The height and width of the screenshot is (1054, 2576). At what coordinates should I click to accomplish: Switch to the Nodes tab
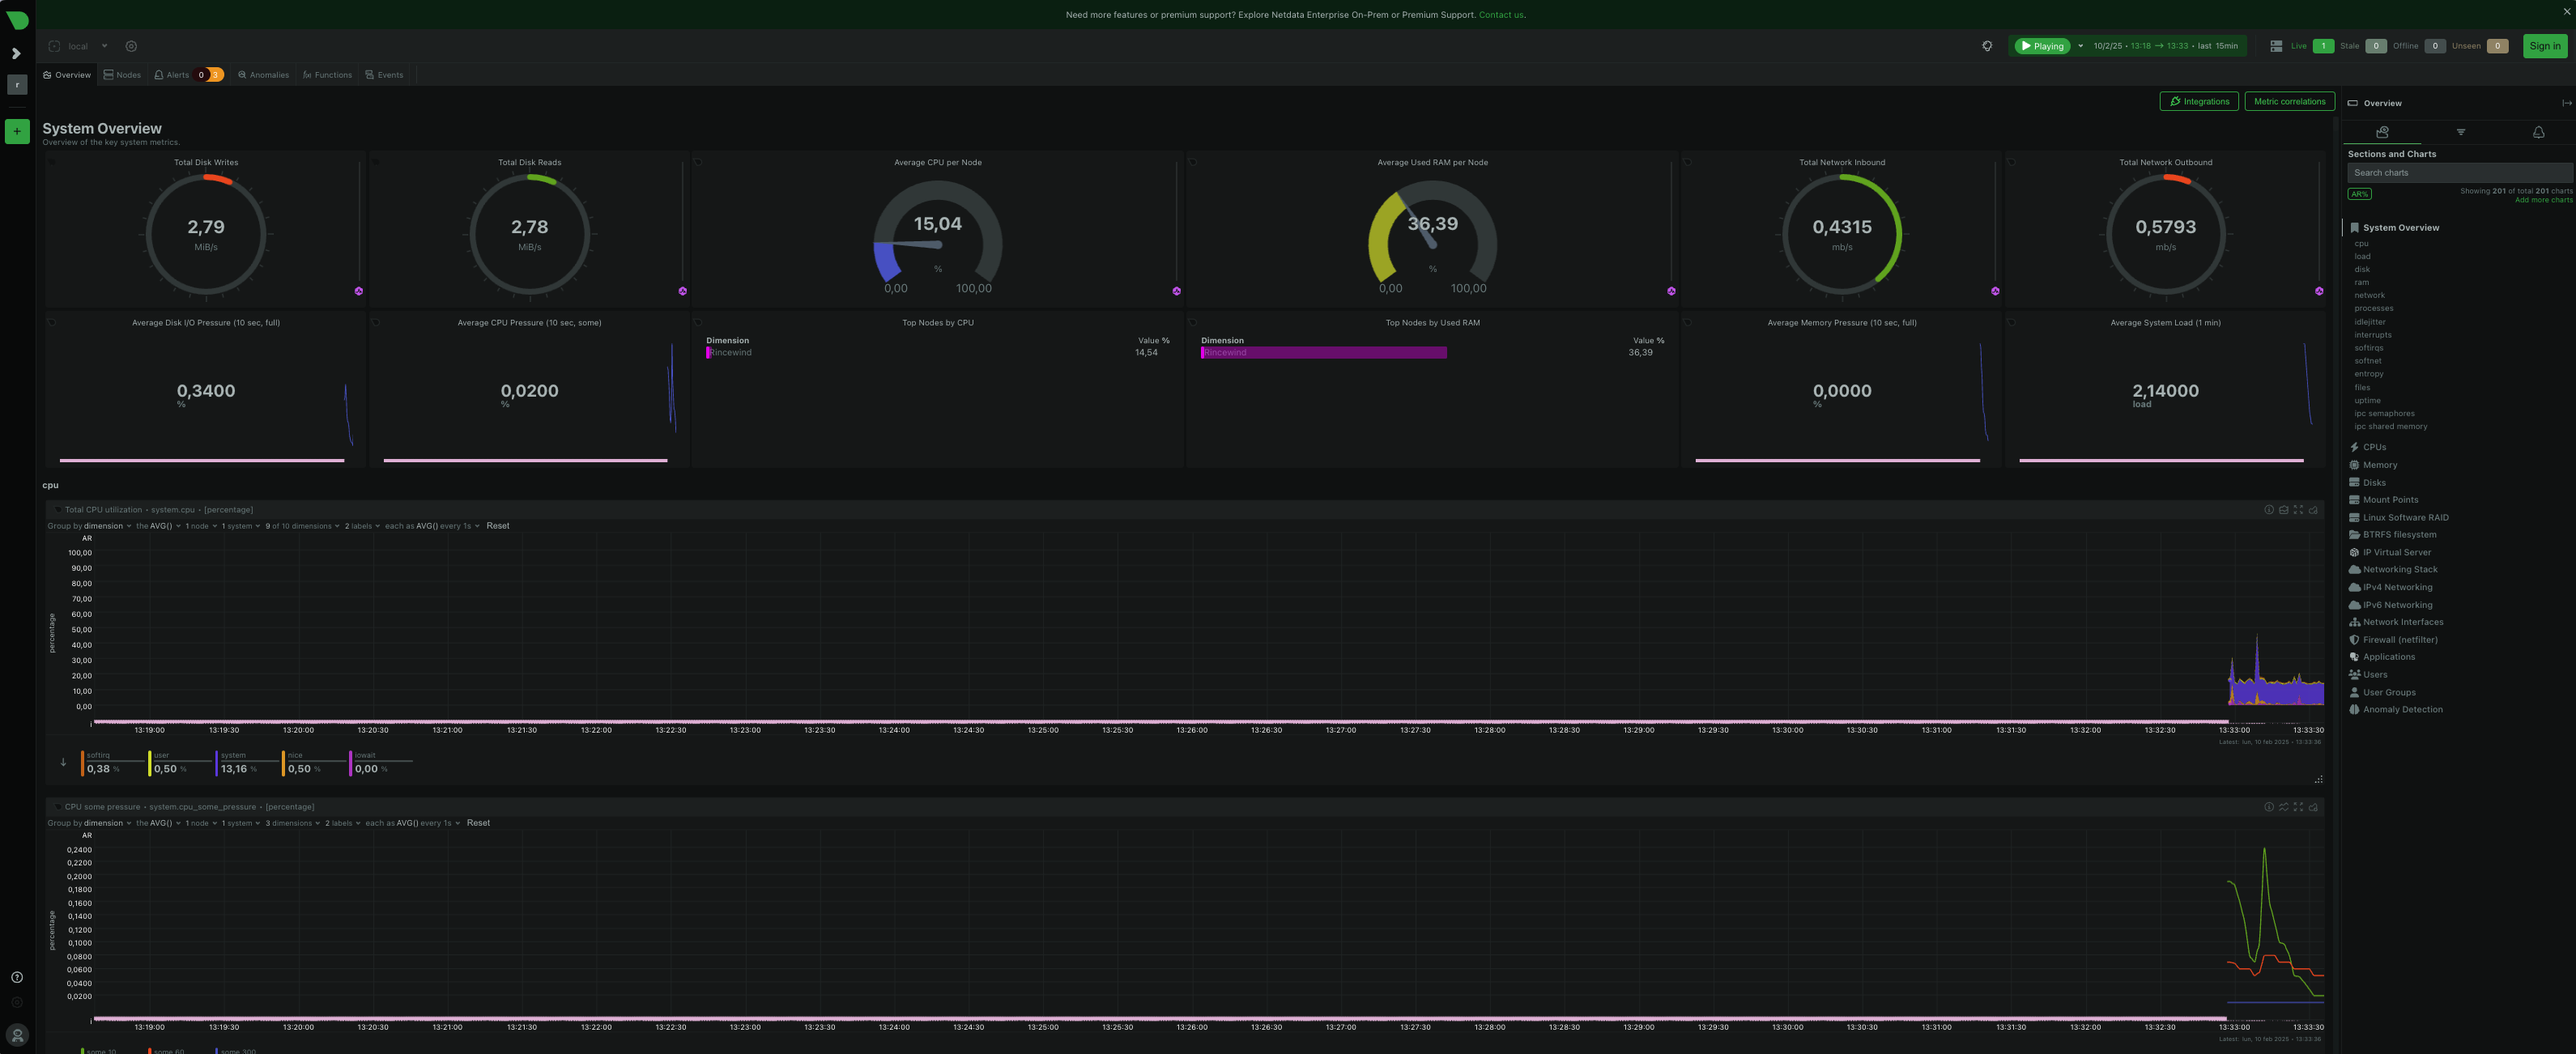[x=122, y=75]
